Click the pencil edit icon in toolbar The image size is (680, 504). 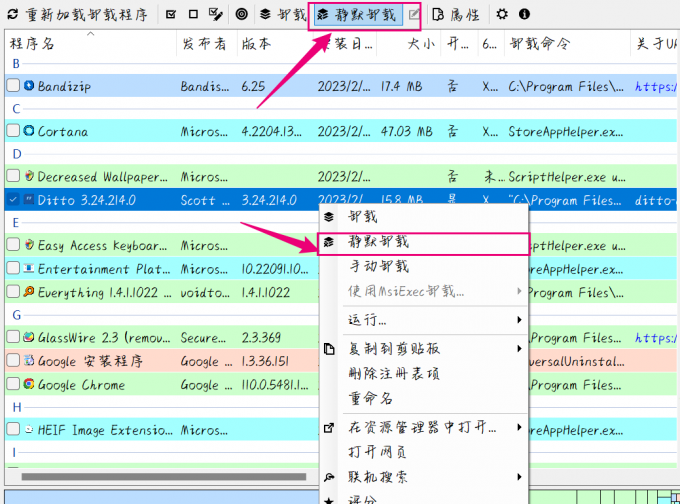(414, 15)
